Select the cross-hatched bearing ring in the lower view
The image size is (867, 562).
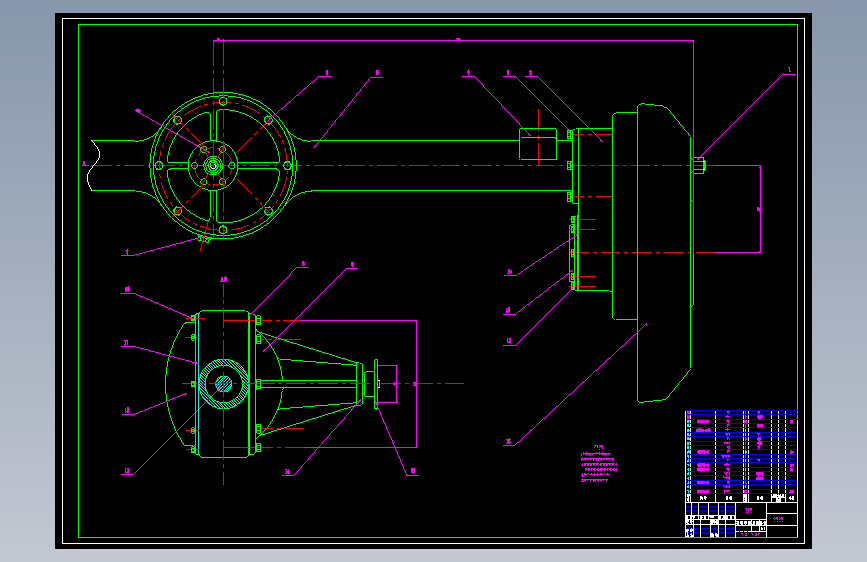[223, 383]
